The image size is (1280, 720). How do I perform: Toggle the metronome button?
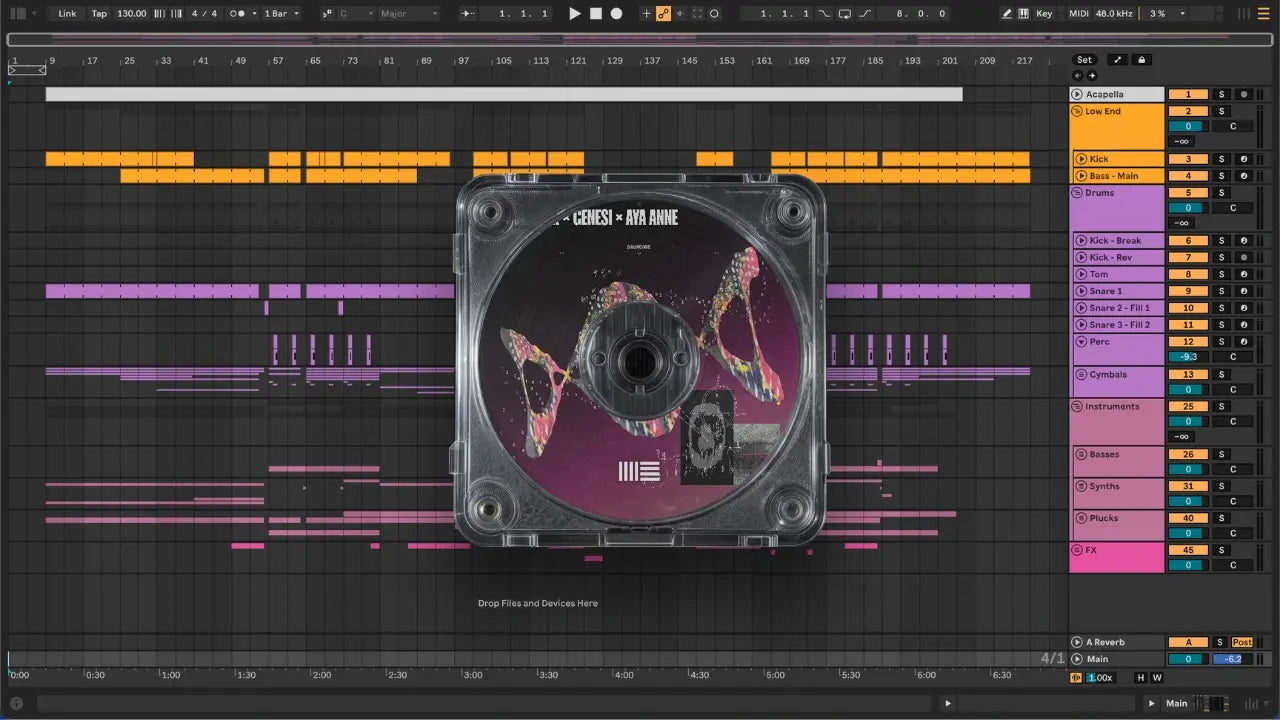click(239, 14)
